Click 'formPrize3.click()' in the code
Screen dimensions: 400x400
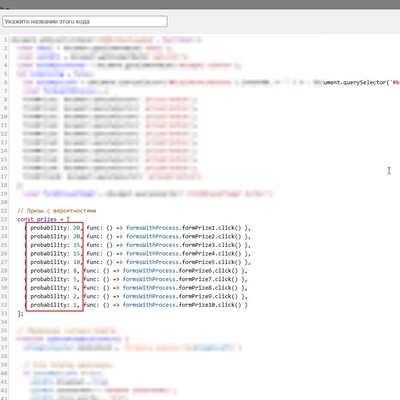point(211,245)
